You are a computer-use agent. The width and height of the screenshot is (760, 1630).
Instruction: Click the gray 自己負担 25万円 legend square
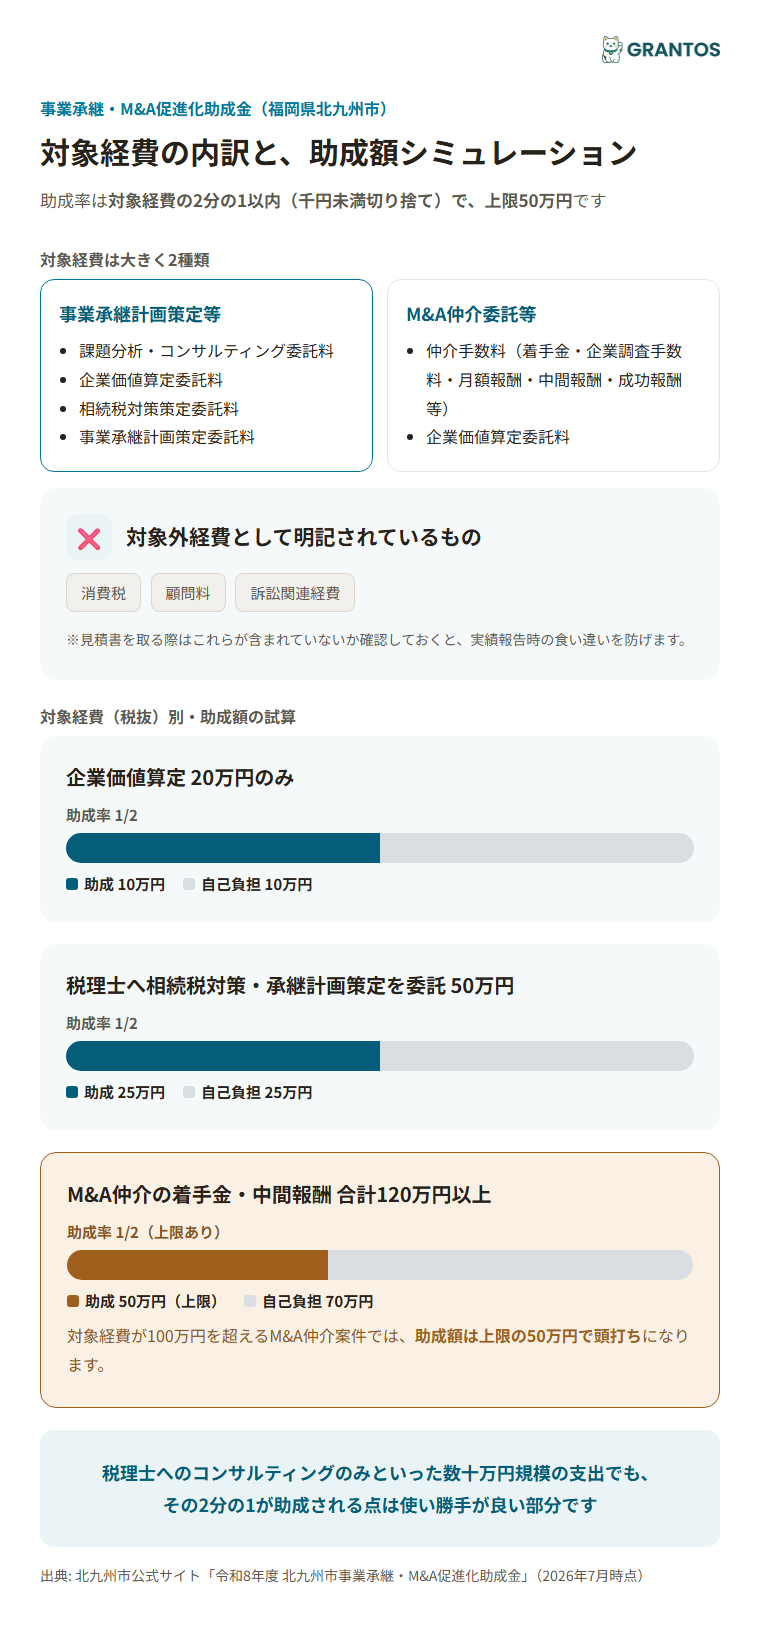pos(189,1092)
